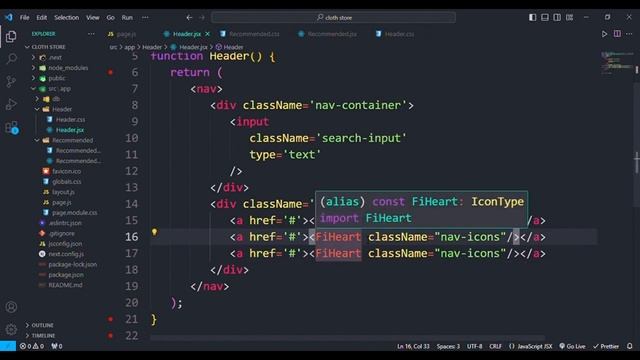Click the Prettier status item
This screenshot has height=360, width=640.
coord(606,346)
